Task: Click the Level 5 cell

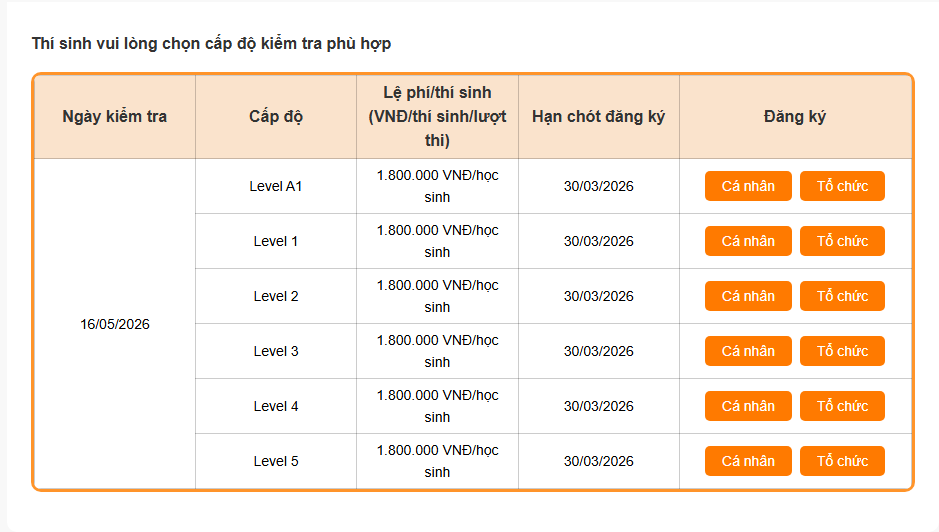Action: click(276, 461)
